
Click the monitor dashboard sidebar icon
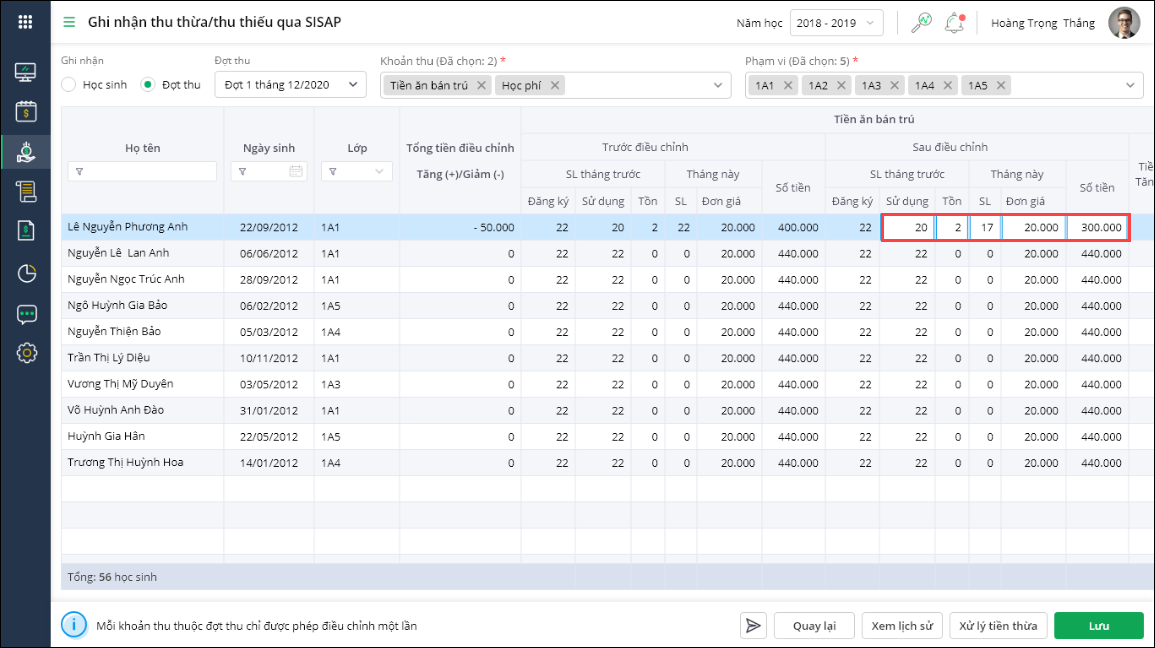(26, 72)
